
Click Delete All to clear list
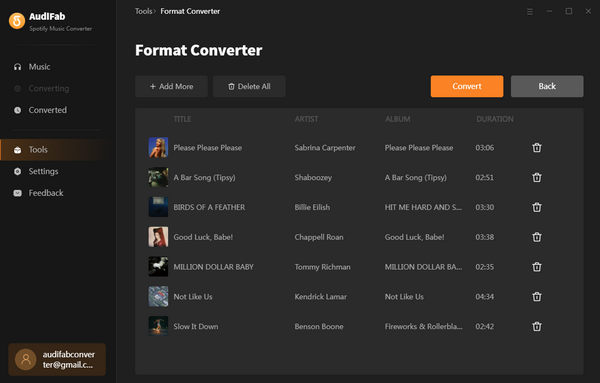tap(249, 86)
